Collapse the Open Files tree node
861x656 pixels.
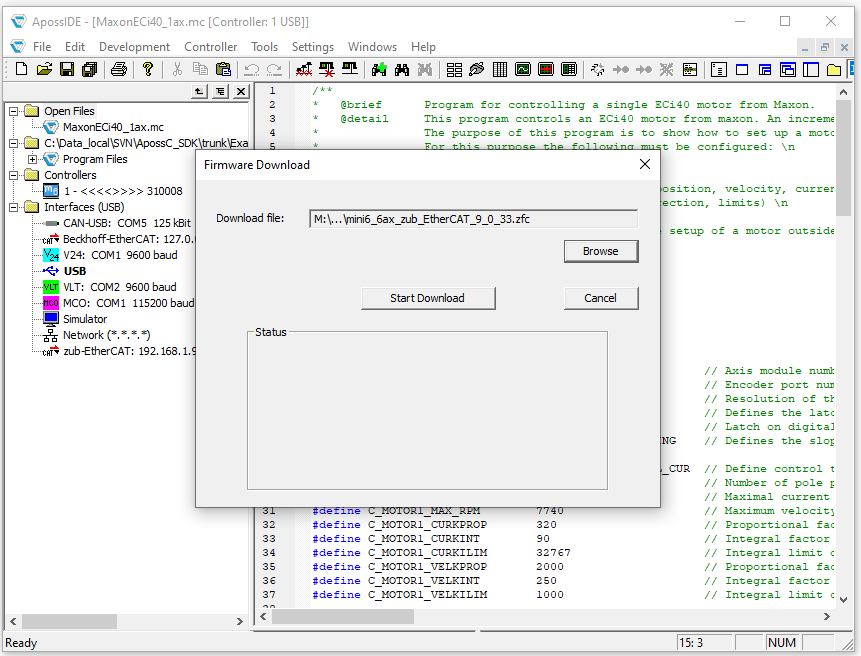coord(14,111)
